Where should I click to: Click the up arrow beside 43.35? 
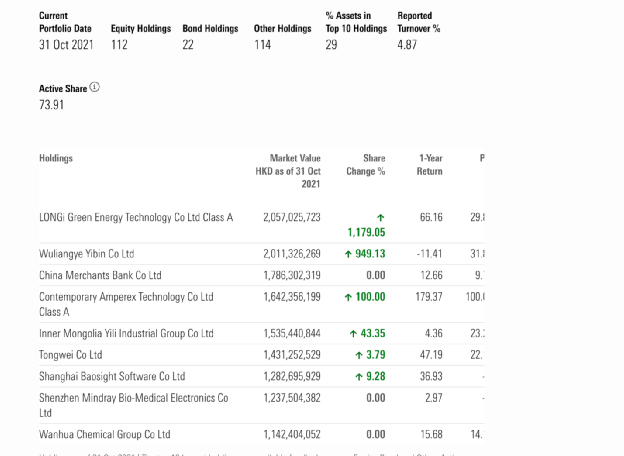[x=353, y=333]
